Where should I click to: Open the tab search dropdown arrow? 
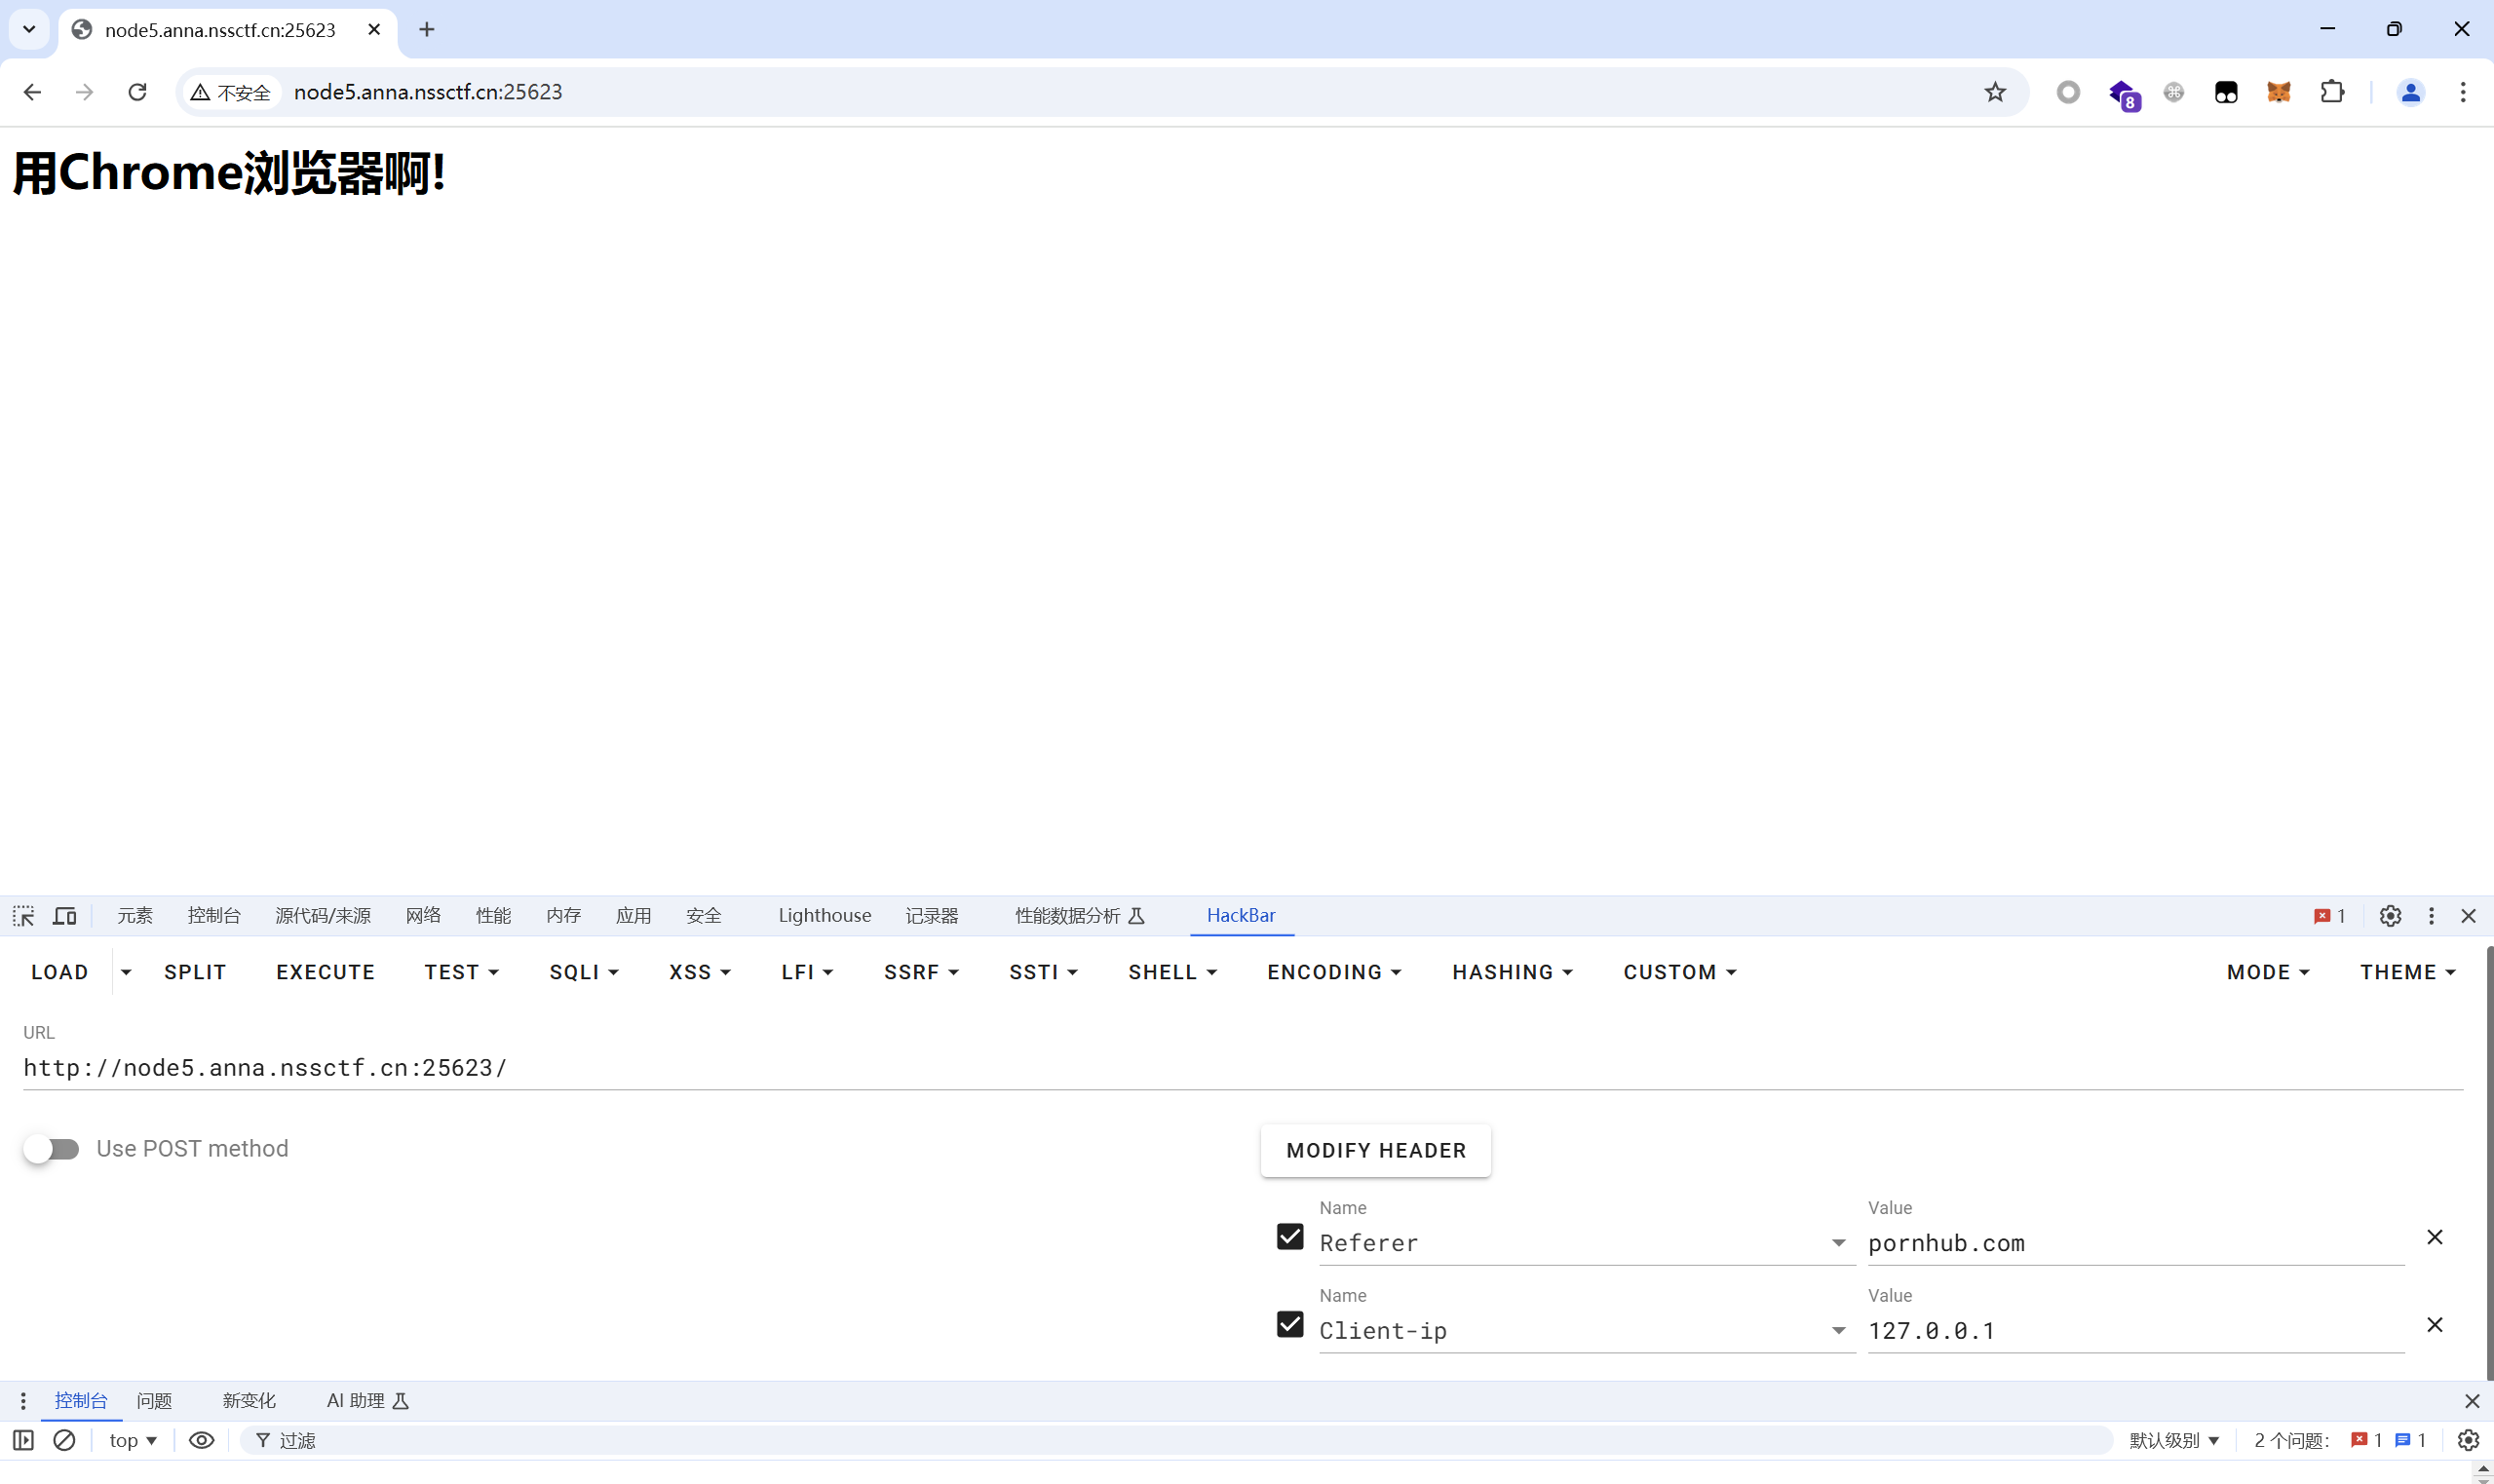pos(29,30)
